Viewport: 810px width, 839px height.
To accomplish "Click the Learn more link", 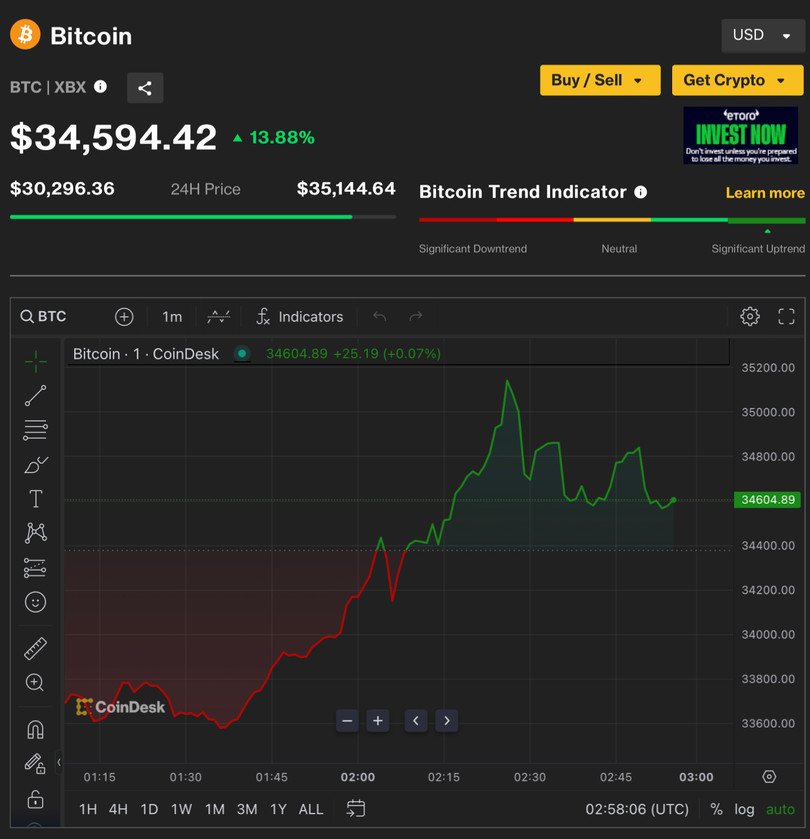I will [764, 193].
